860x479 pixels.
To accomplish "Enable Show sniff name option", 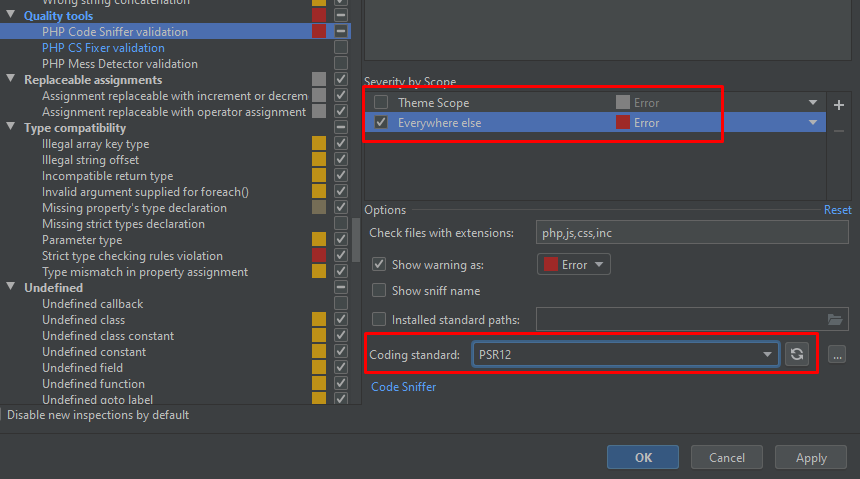I will [379, 290].
